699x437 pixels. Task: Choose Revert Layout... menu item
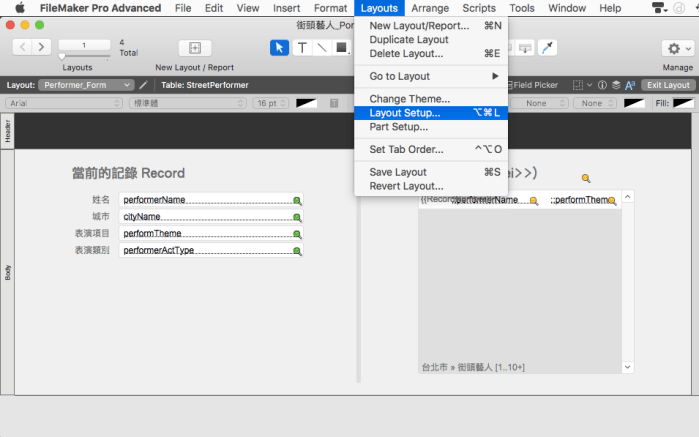(x=431, y=186)
